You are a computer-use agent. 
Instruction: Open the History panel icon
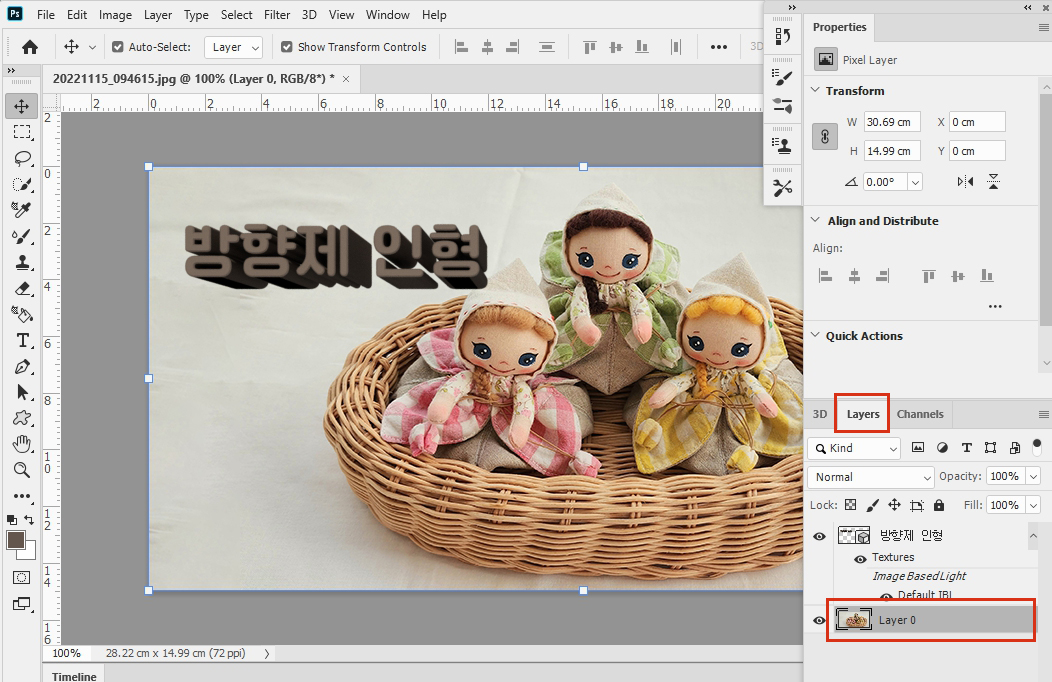pyautogui.click(x=782, y=36)
